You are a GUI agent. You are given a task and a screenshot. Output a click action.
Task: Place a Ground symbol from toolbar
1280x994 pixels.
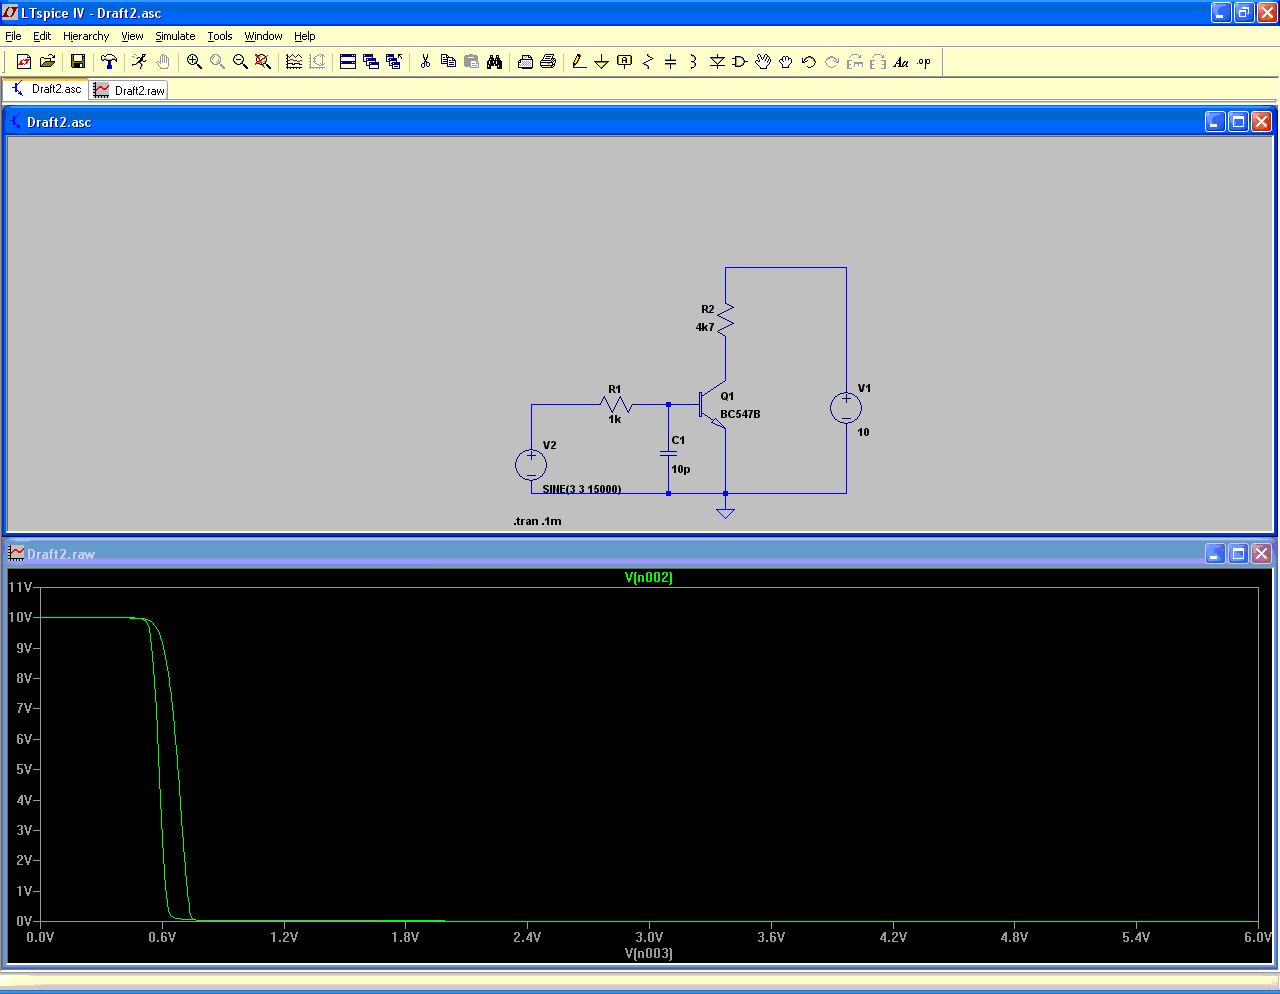point(601,62)
